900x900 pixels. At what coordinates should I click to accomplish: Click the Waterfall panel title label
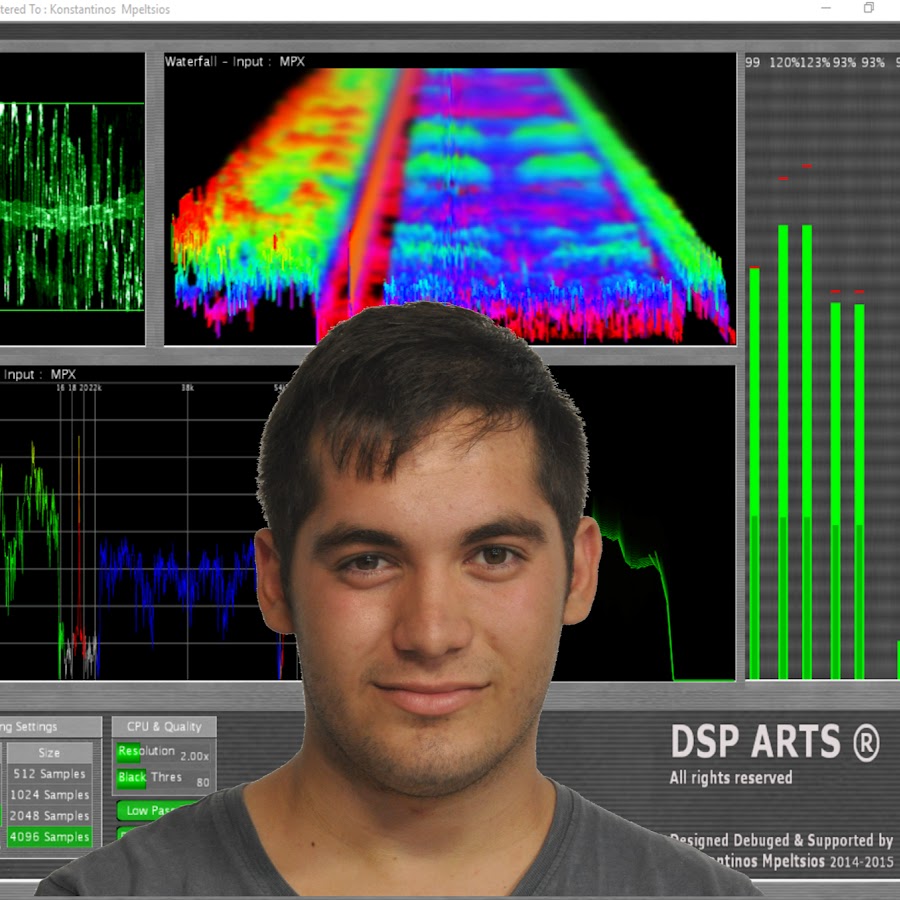[x=235, y=61]
